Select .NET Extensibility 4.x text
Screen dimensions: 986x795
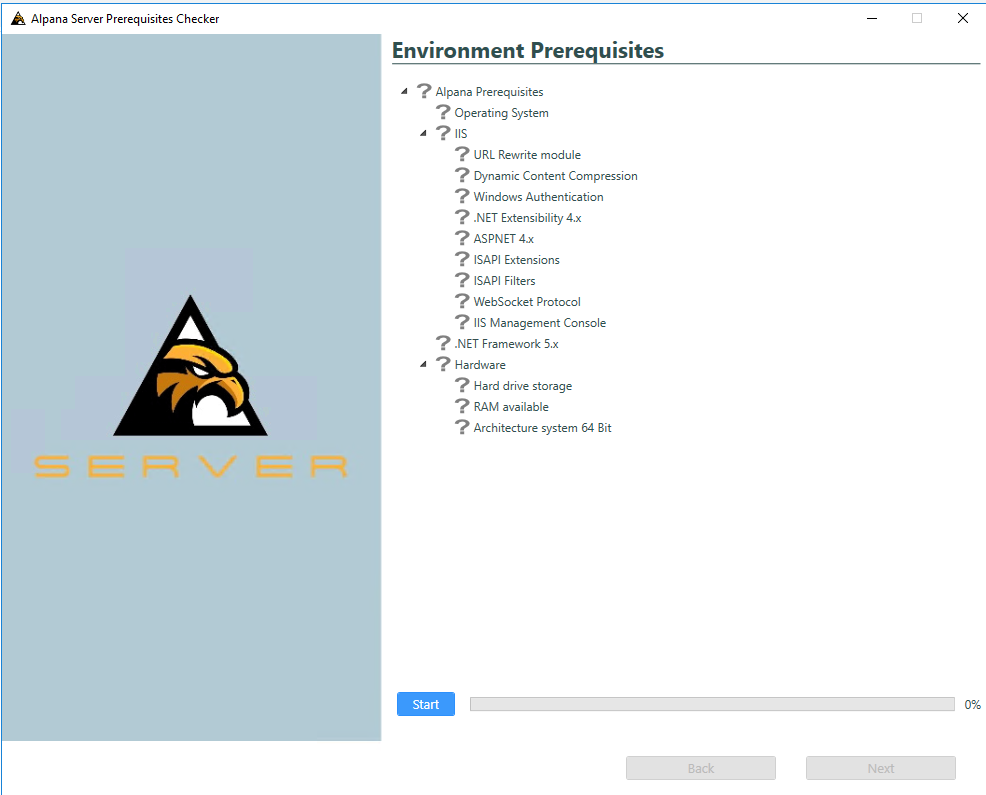(x=527, y=218)
